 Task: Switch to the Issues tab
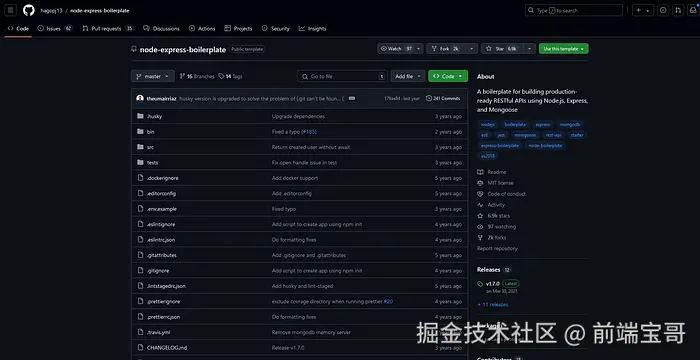click(54, 29)
